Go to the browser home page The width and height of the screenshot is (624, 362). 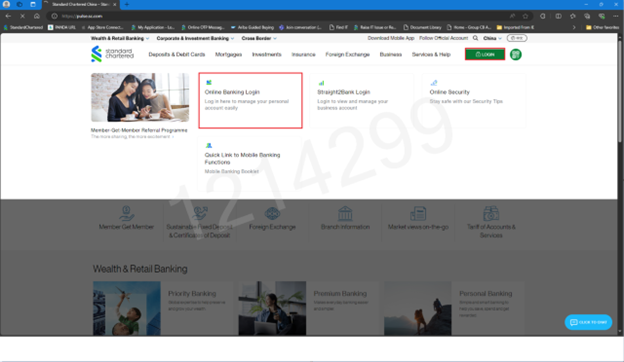[x=37, y=16]
